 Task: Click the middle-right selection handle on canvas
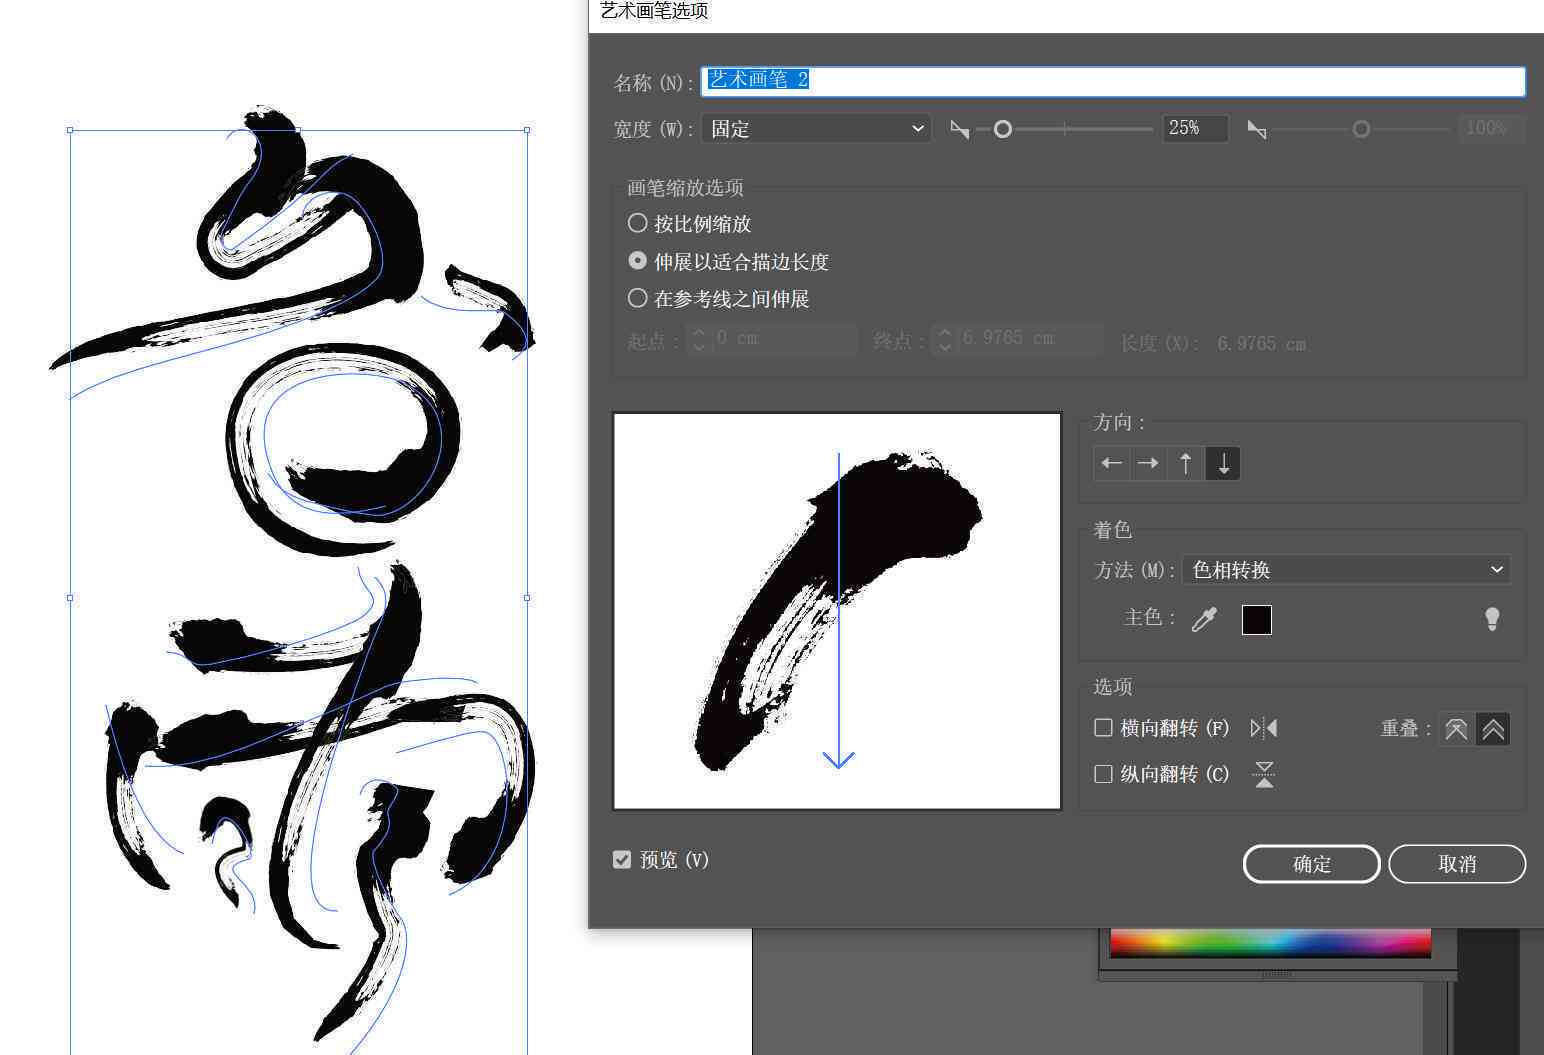527,598
